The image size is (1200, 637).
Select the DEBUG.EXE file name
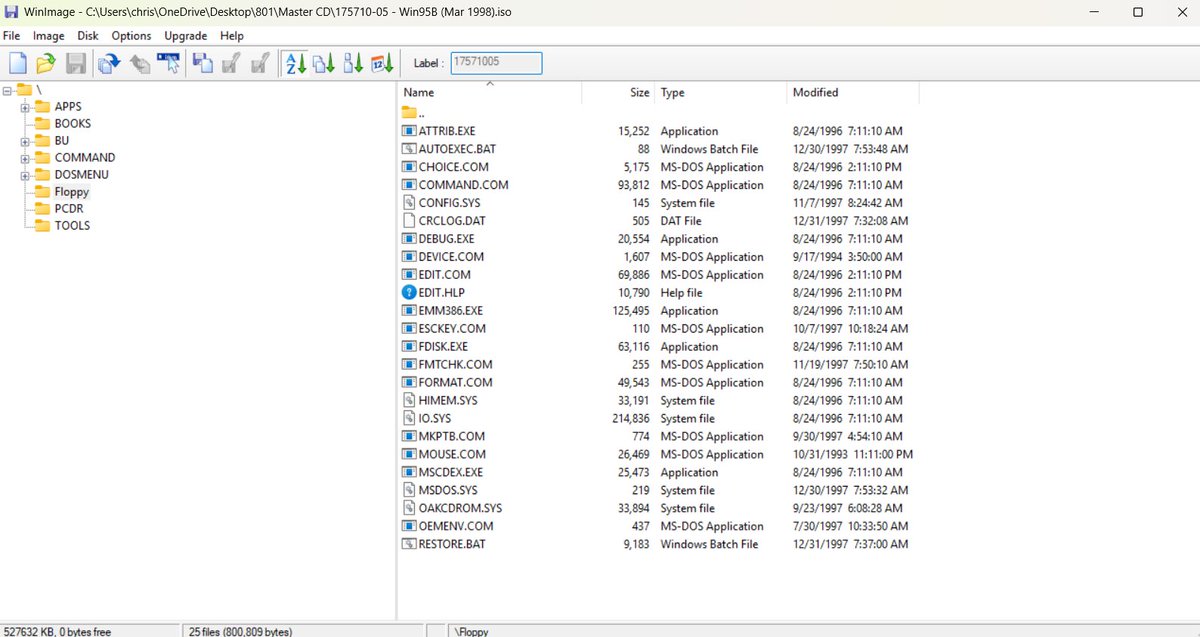pos(446,239)
